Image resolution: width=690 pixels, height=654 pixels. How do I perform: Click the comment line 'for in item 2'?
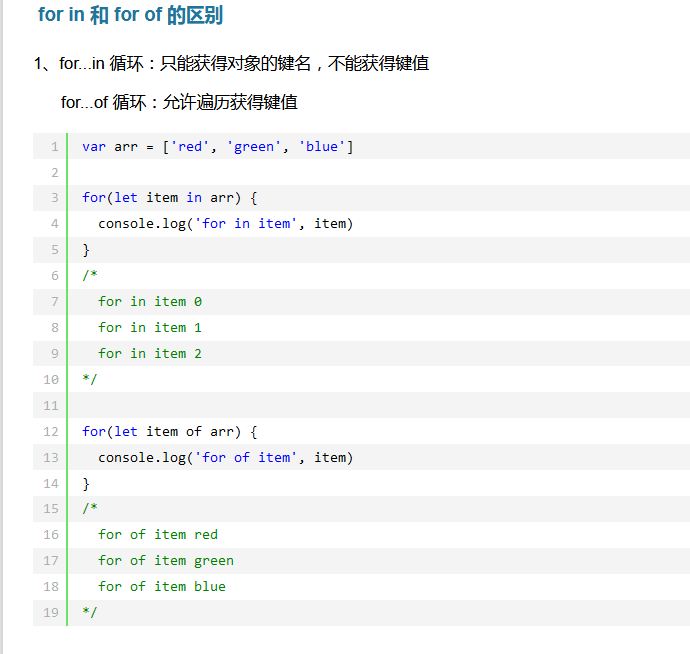(150, 353)
